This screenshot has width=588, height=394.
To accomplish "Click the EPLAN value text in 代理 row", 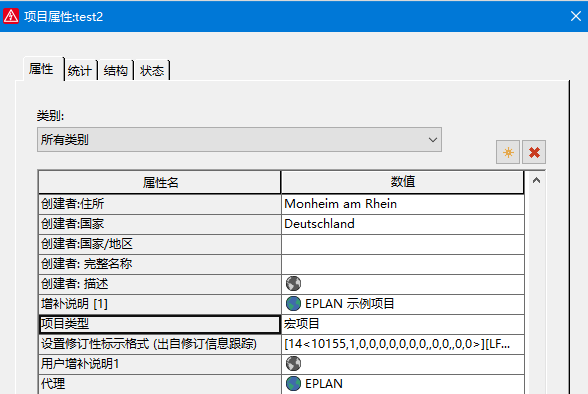I will tap(324, 384).
